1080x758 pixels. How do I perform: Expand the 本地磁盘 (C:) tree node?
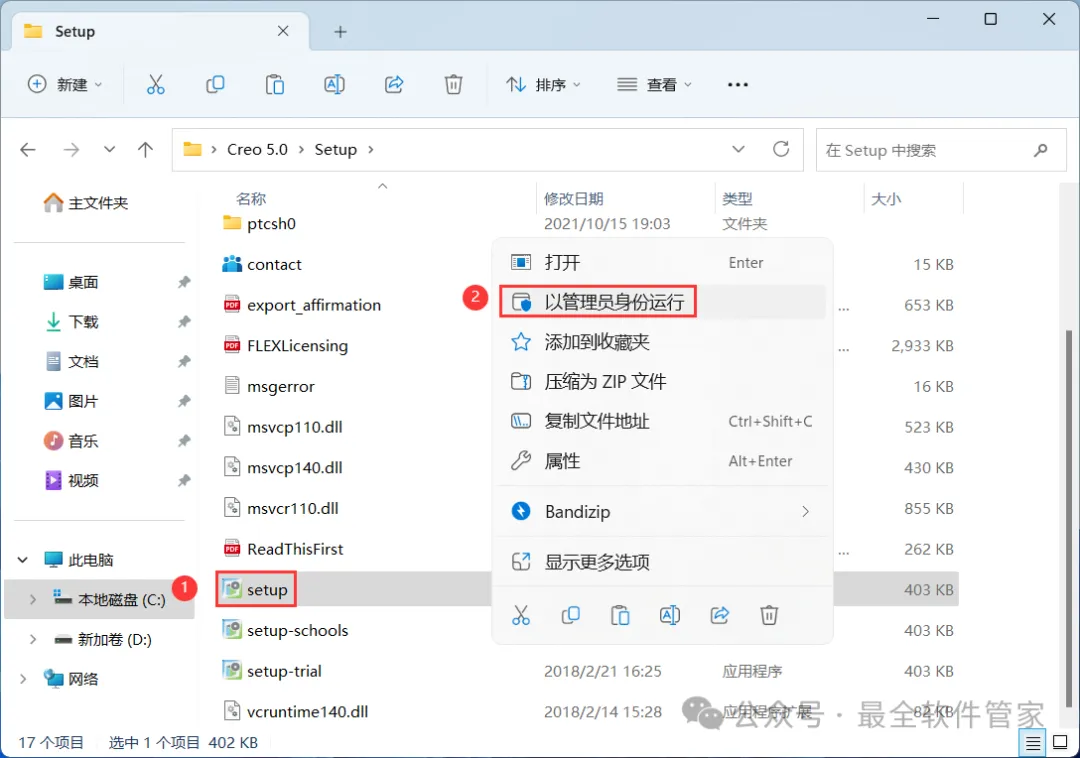tap(32, 600)
